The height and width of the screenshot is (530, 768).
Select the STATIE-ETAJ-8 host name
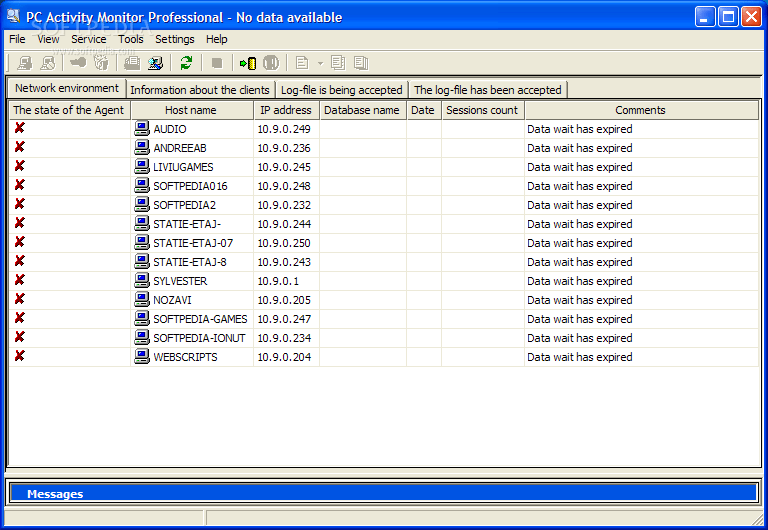pyautogui.click(x=190, y=263)
